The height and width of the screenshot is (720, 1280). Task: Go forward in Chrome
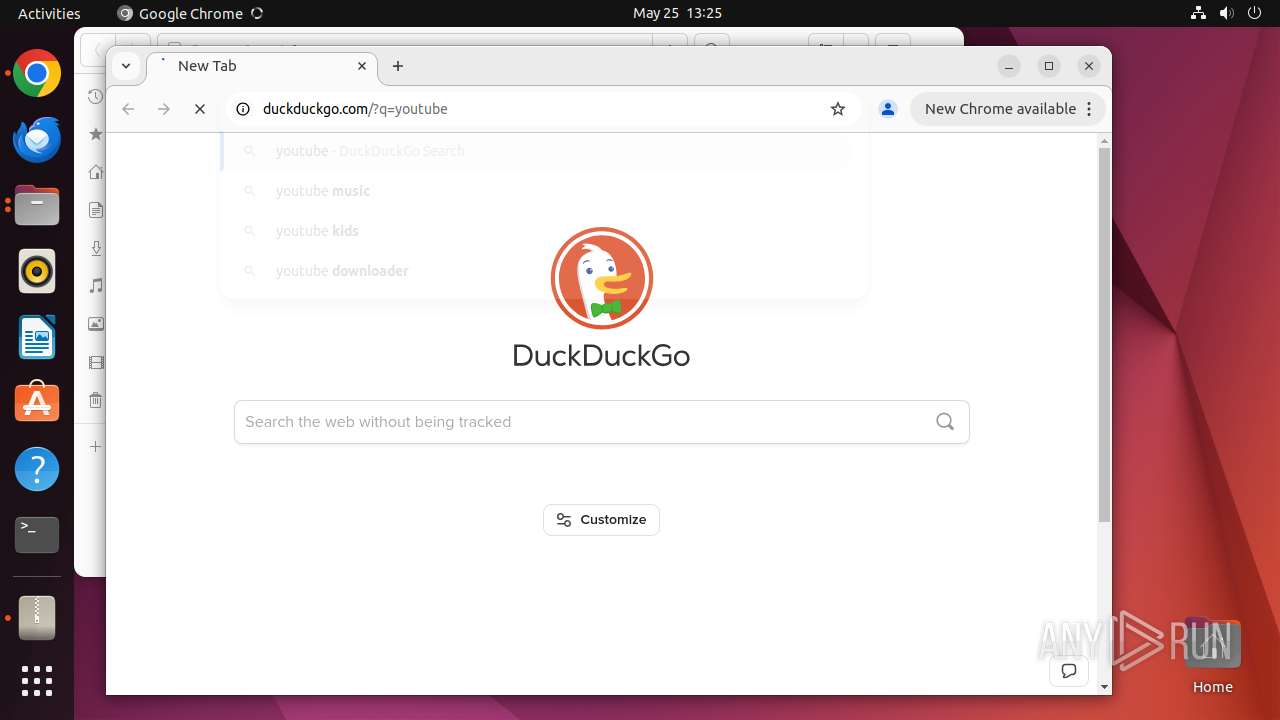click(x=164, y=109)
